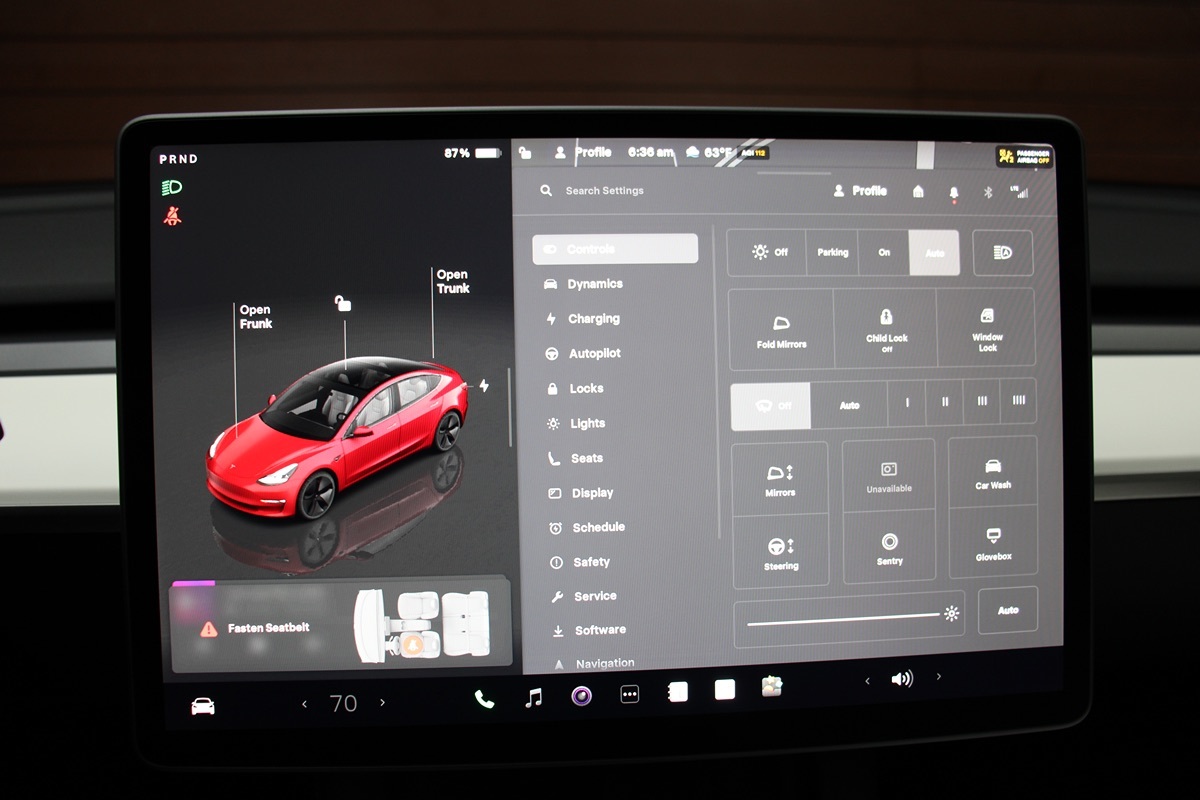Open the music app icon
Image resolution: width=1200 pixels, height=800 pixels.
click(534, 698)
